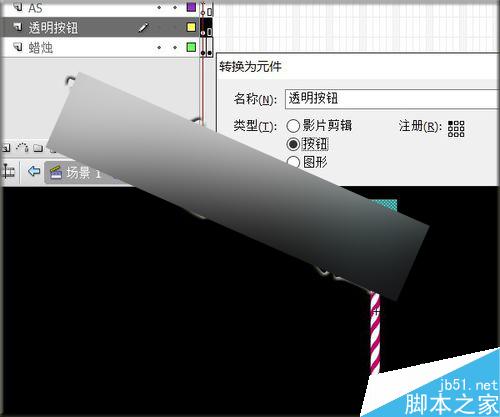
Task: Toggle lock dot of 蜡烛 layer
Action: (175, 47)
